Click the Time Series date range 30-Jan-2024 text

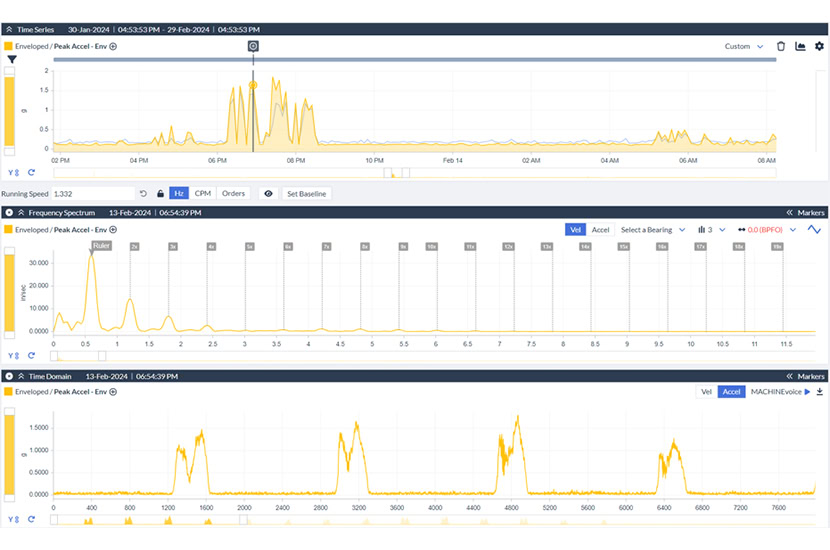click(88, 30)
